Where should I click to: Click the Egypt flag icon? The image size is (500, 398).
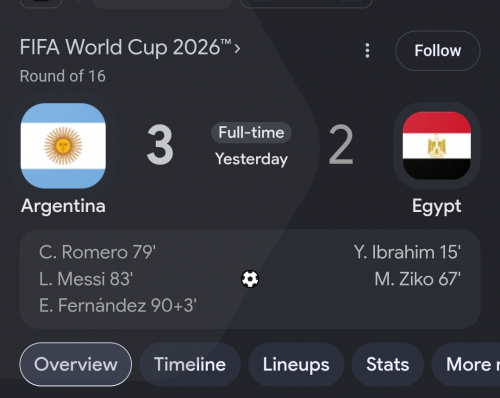tap(437, 146)
